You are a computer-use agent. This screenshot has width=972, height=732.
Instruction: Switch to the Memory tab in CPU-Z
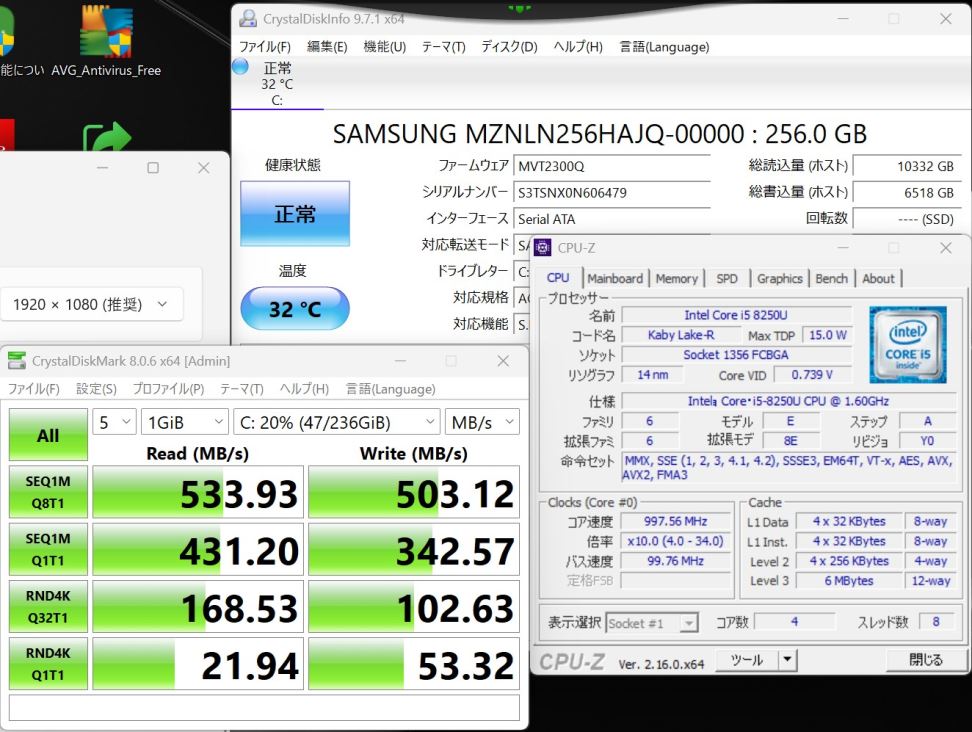pos(677,279)
